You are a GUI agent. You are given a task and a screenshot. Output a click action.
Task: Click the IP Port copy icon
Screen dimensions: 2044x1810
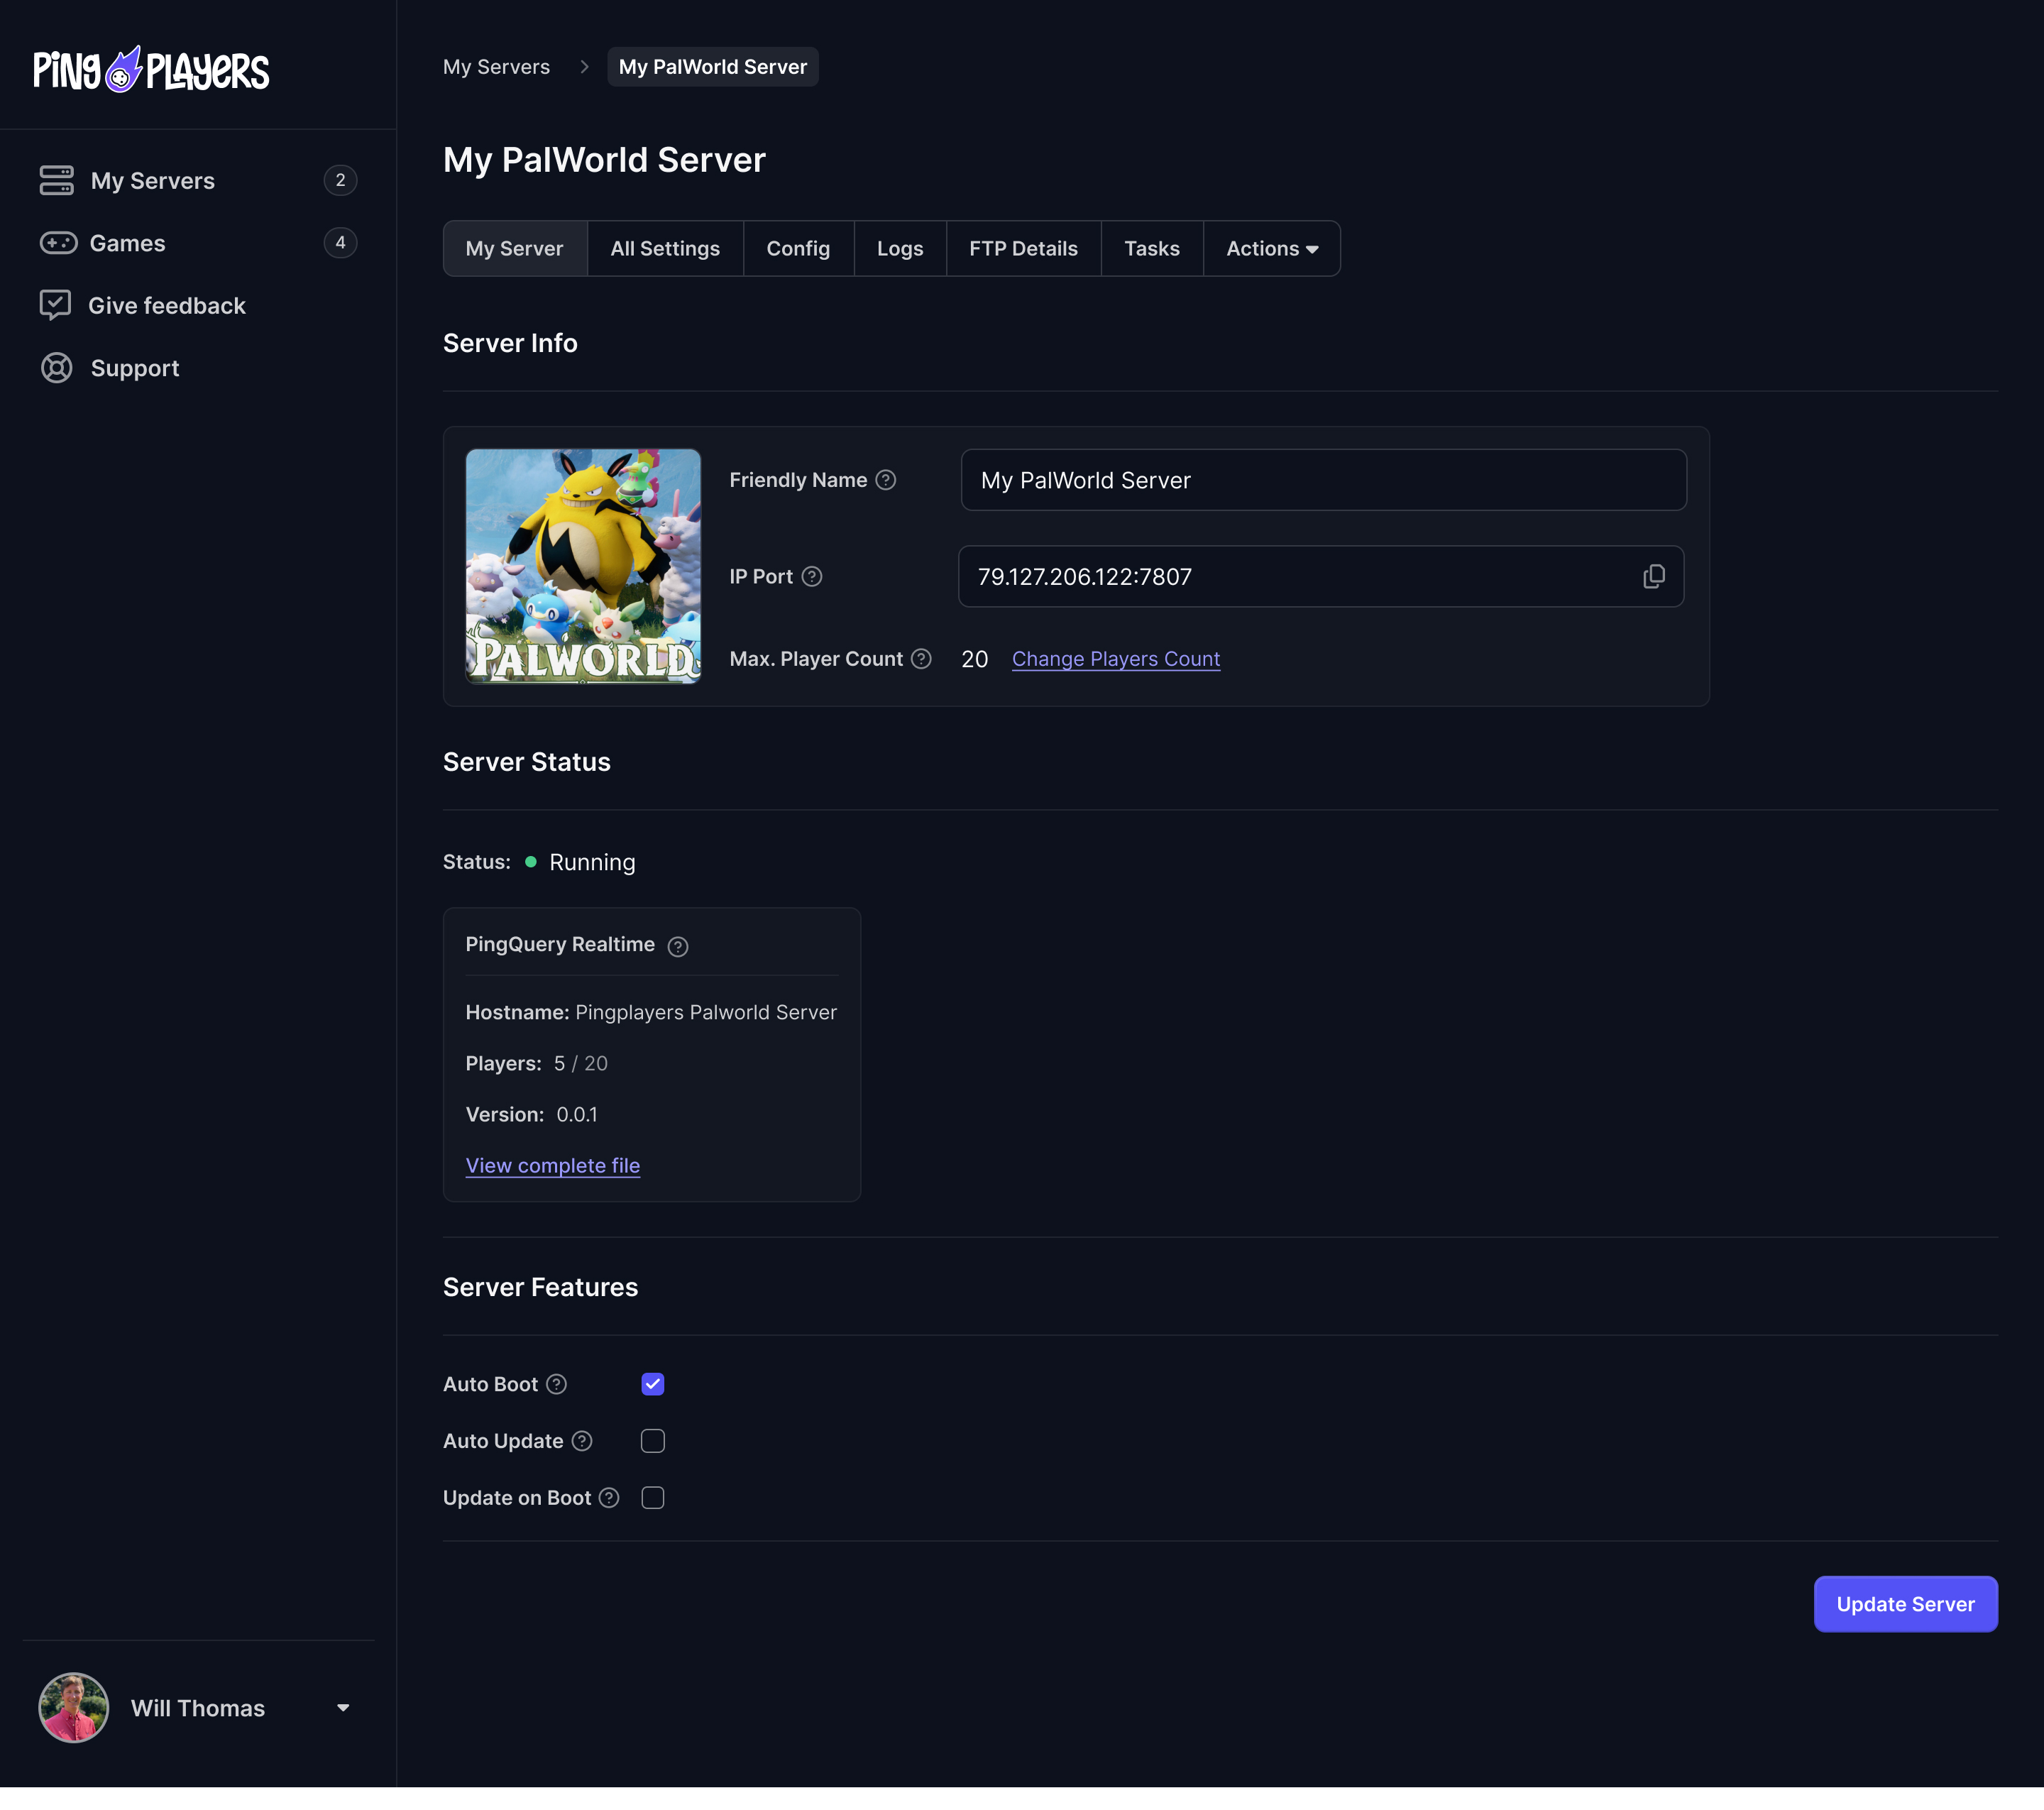pyautogui.click(x=1654, y=575)
